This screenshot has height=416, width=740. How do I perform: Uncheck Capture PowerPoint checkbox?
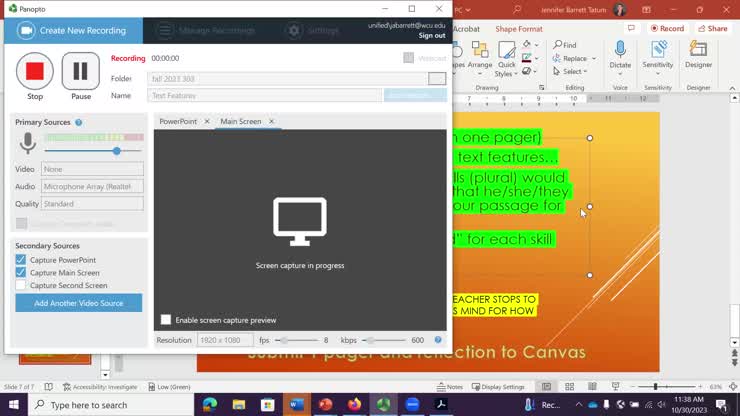(x=21, y=260)
